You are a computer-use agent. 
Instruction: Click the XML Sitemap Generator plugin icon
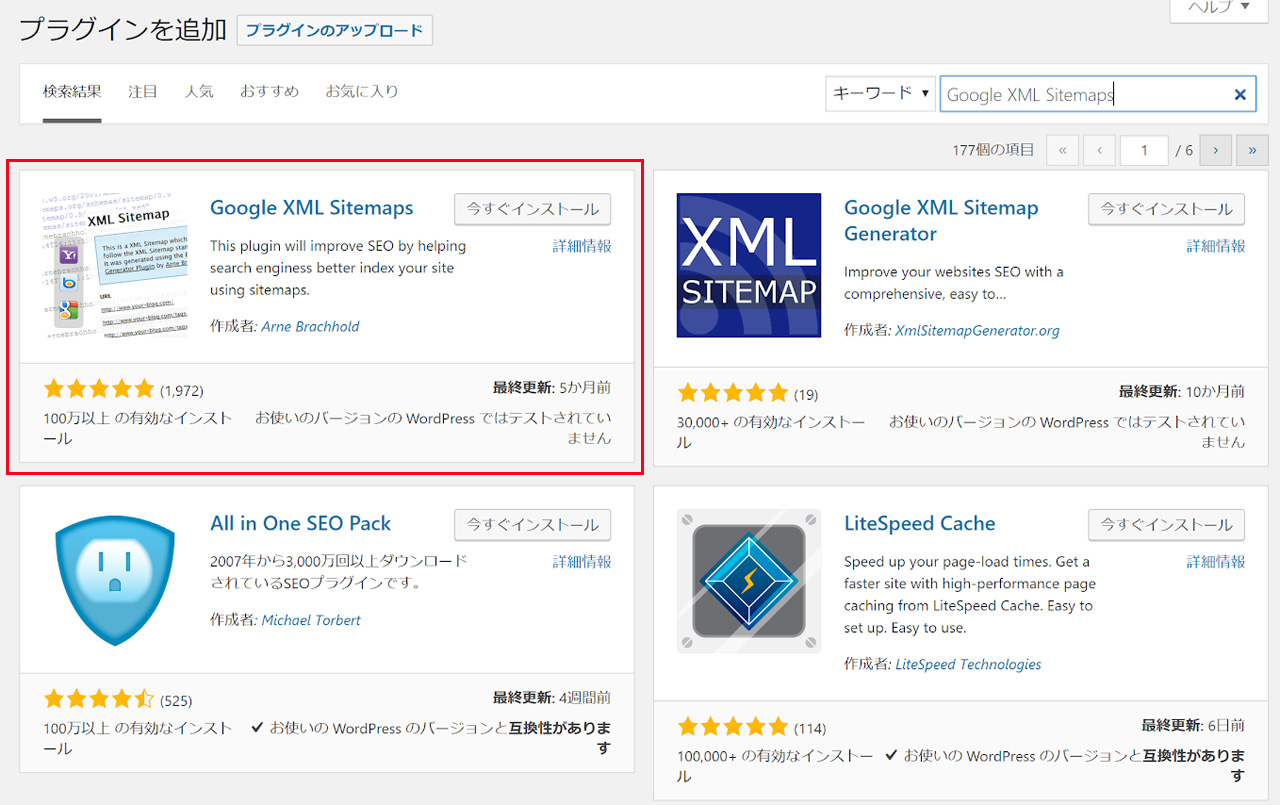[x=749, y=265]
